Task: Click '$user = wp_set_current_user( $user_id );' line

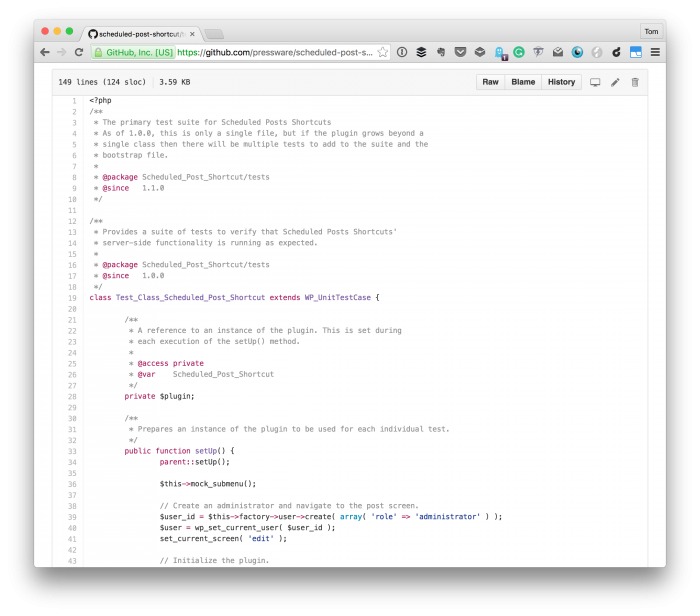Action: pos(247,528)
